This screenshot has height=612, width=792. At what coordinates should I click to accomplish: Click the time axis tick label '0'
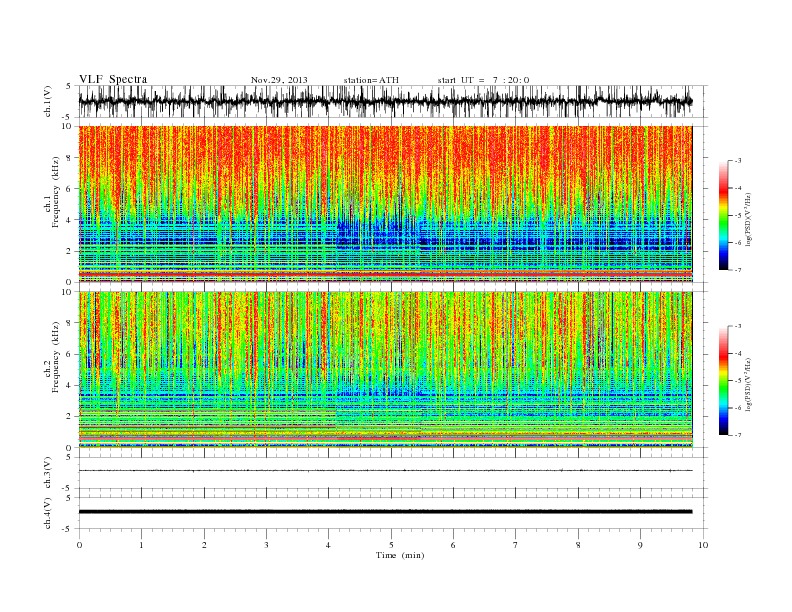coord(79,545)
